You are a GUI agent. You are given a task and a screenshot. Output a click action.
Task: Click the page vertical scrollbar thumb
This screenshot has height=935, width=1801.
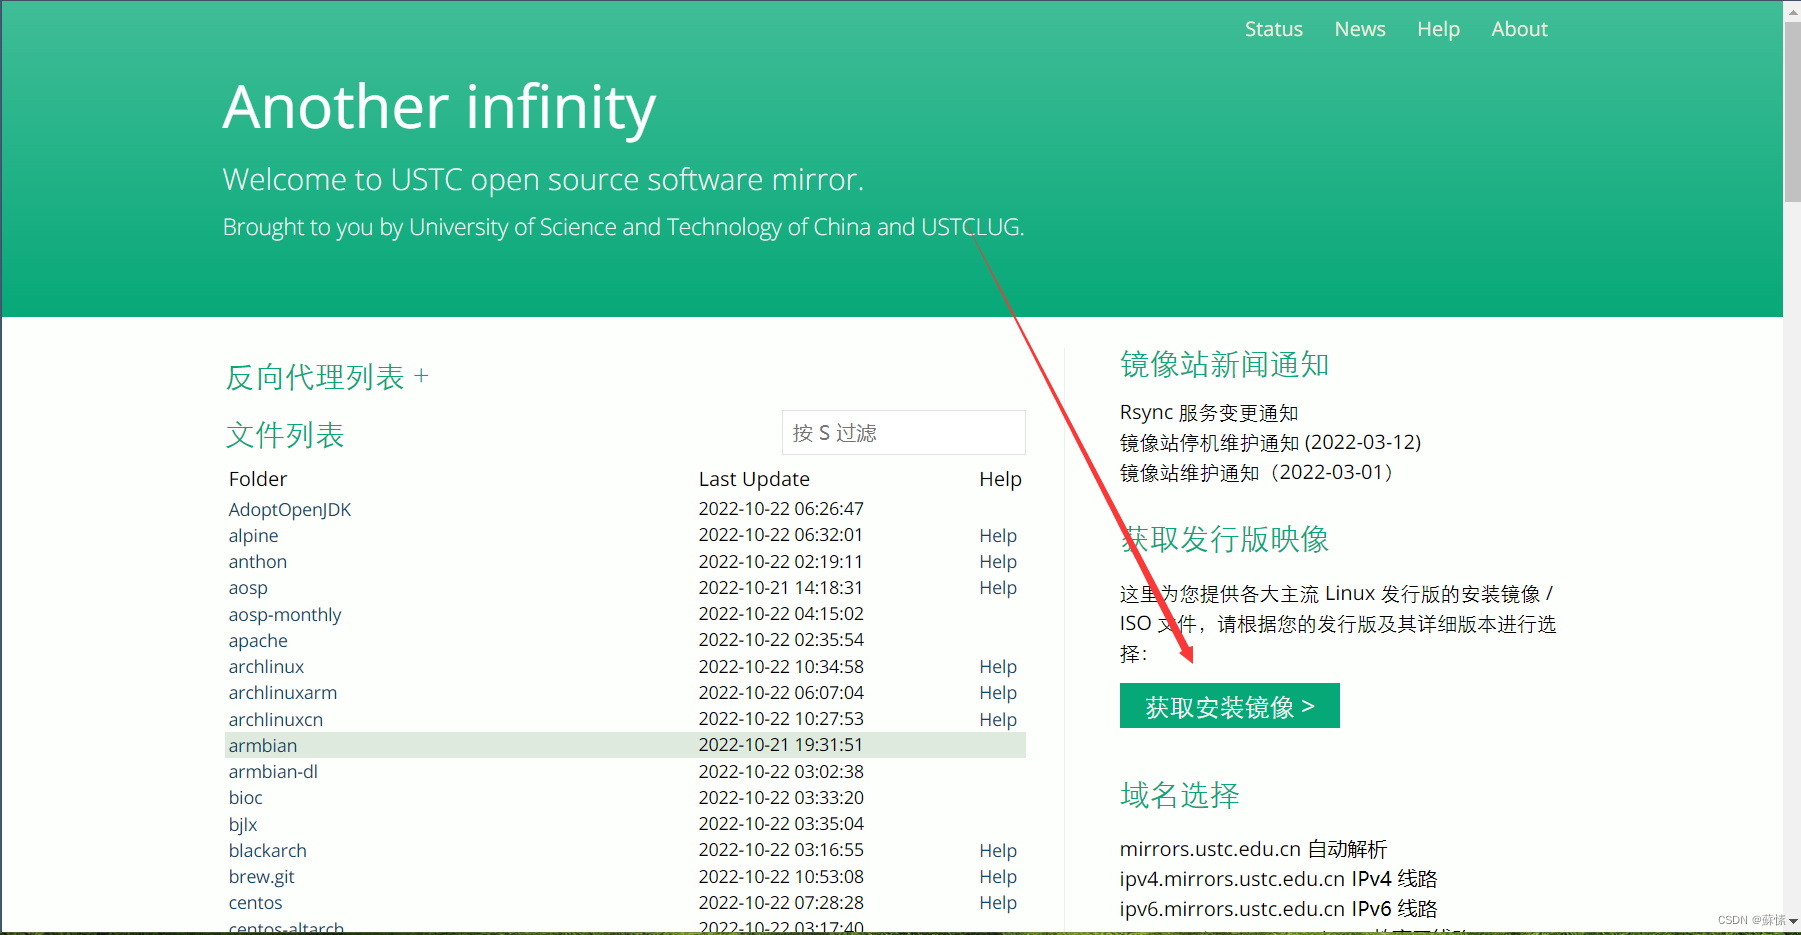point(1792,110)
